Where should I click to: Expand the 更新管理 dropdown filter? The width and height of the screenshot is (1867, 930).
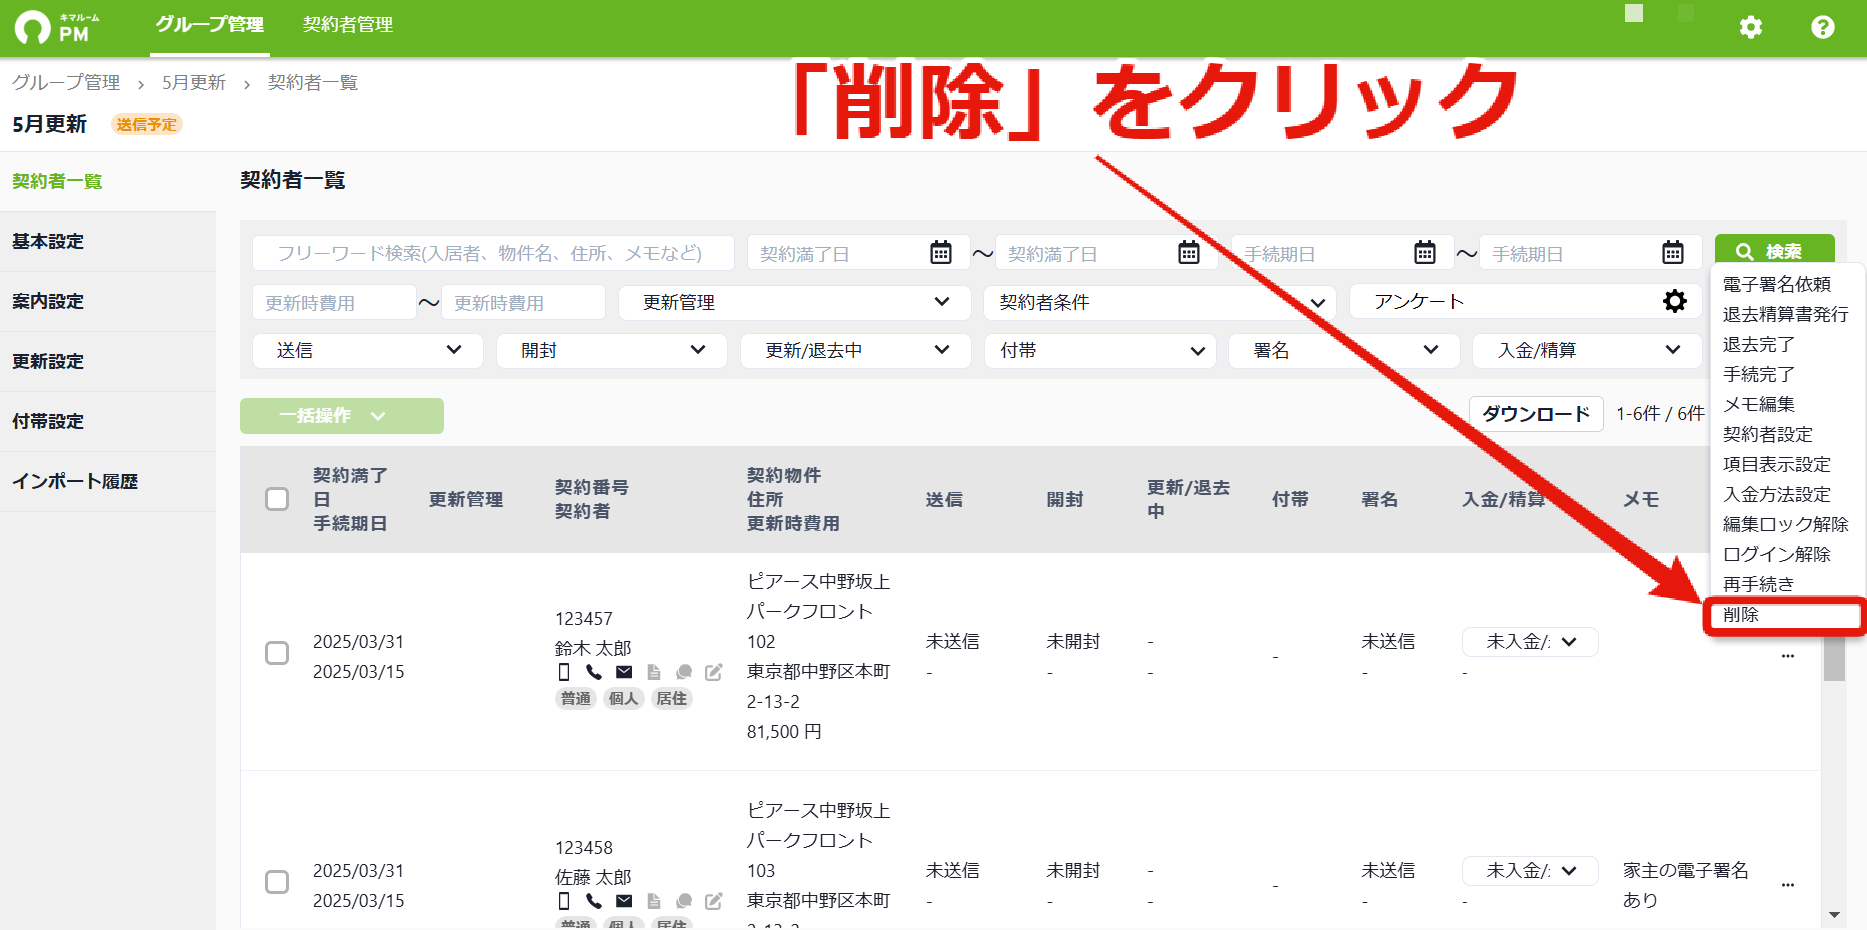click(795, 302)
